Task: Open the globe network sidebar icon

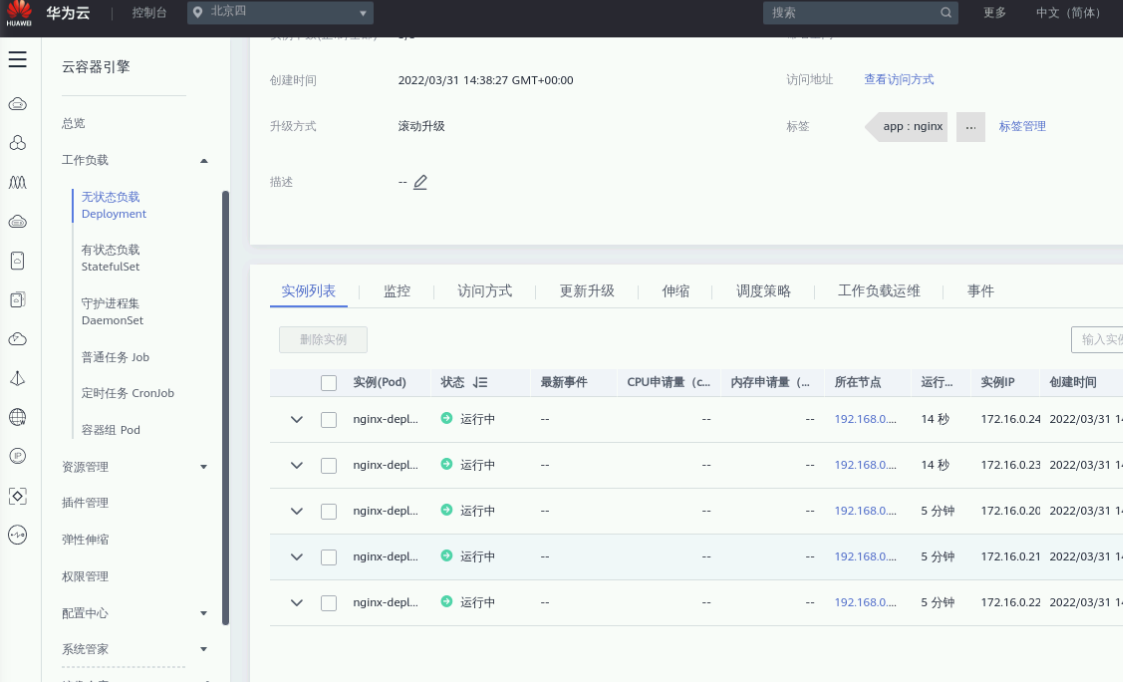Action: coord(18,417)
